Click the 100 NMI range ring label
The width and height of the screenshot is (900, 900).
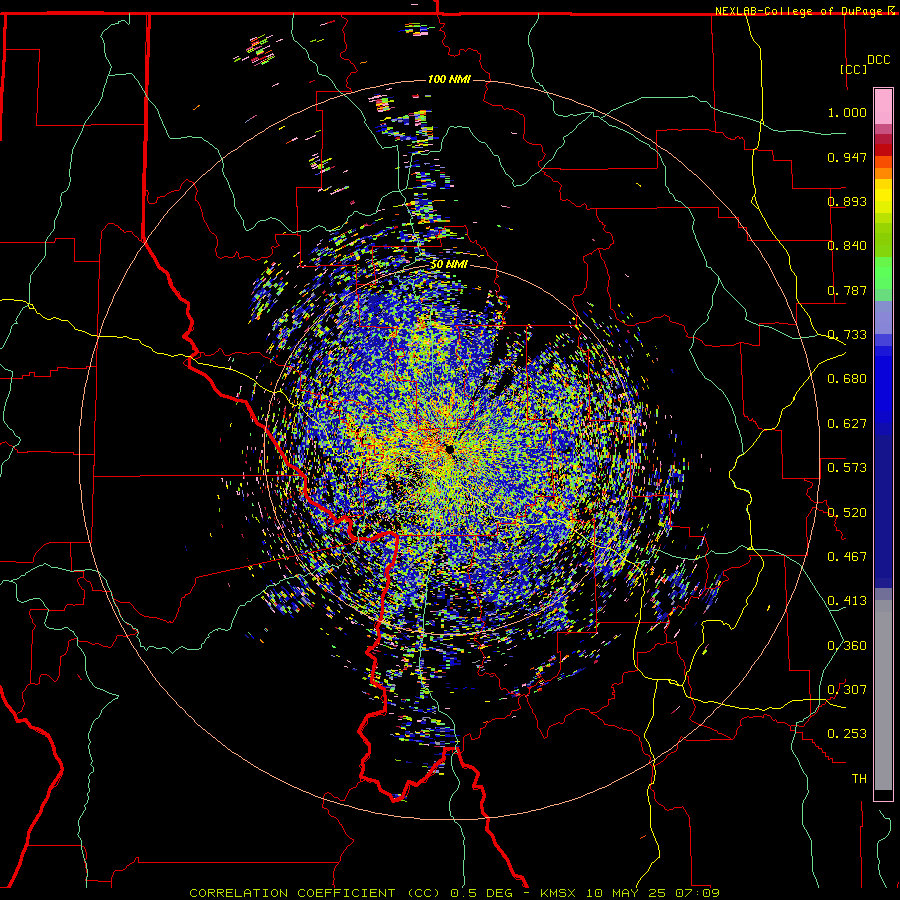coord(449,79)
